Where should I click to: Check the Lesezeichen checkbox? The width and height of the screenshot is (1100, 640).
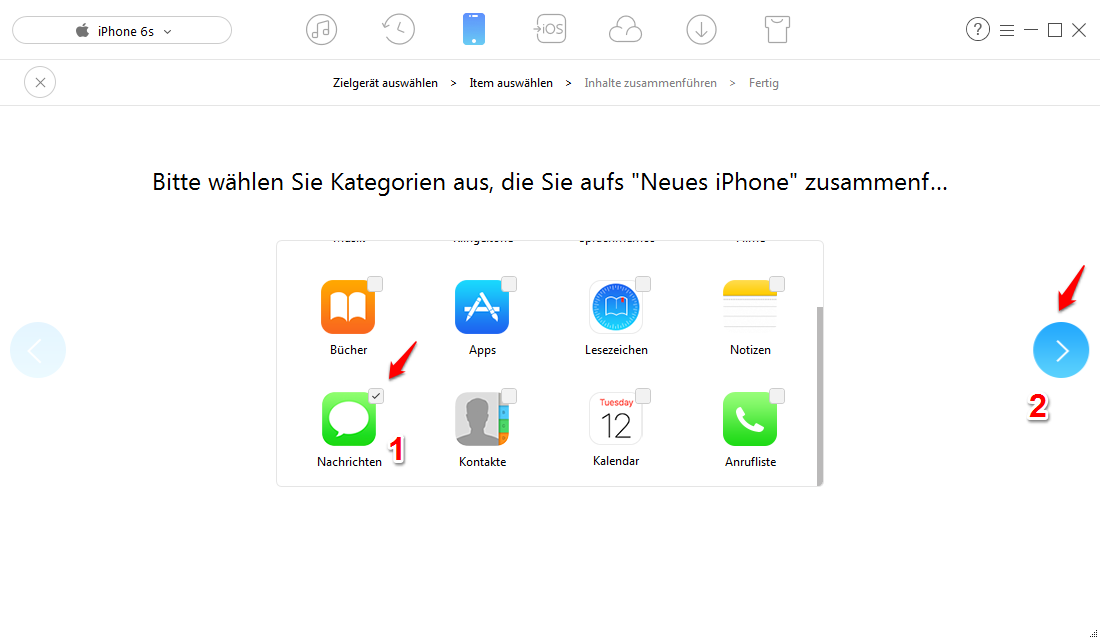643,284
